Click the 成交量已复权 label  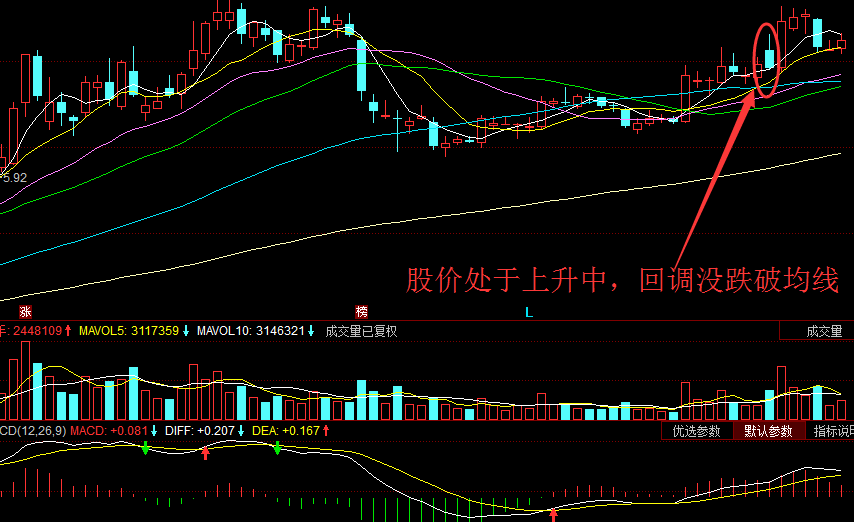click(x=361, y=331)
